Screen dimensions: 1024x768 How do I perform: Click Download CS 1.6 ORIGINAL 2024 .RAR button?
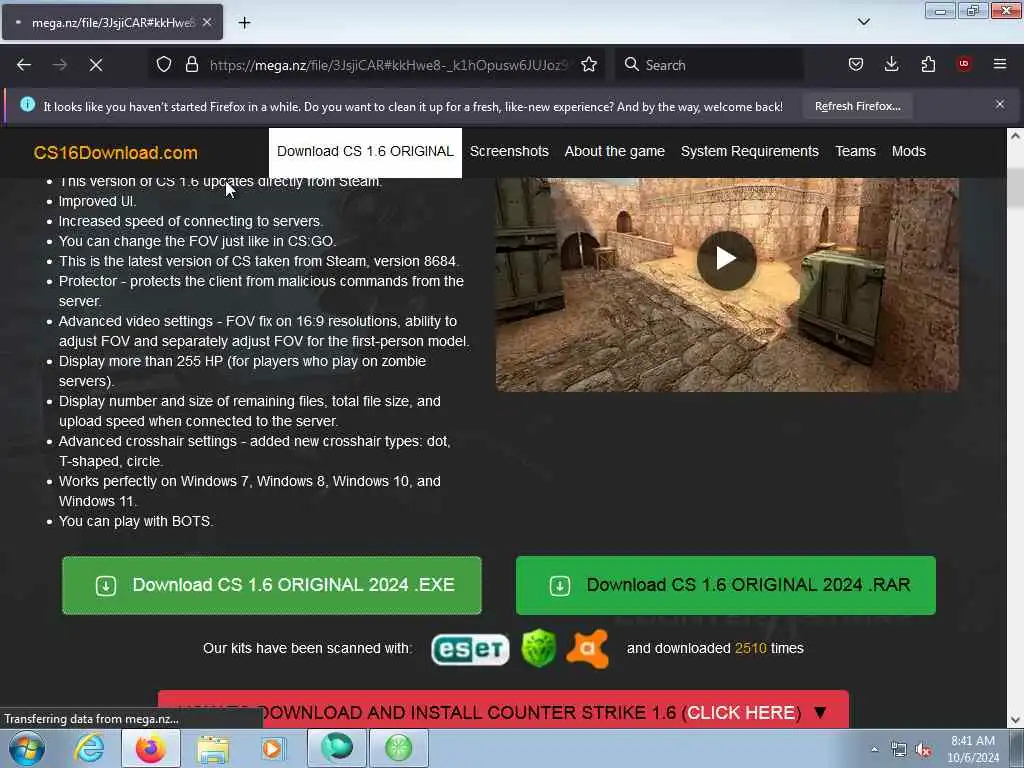pyautogui.click(x=726, y=585)
